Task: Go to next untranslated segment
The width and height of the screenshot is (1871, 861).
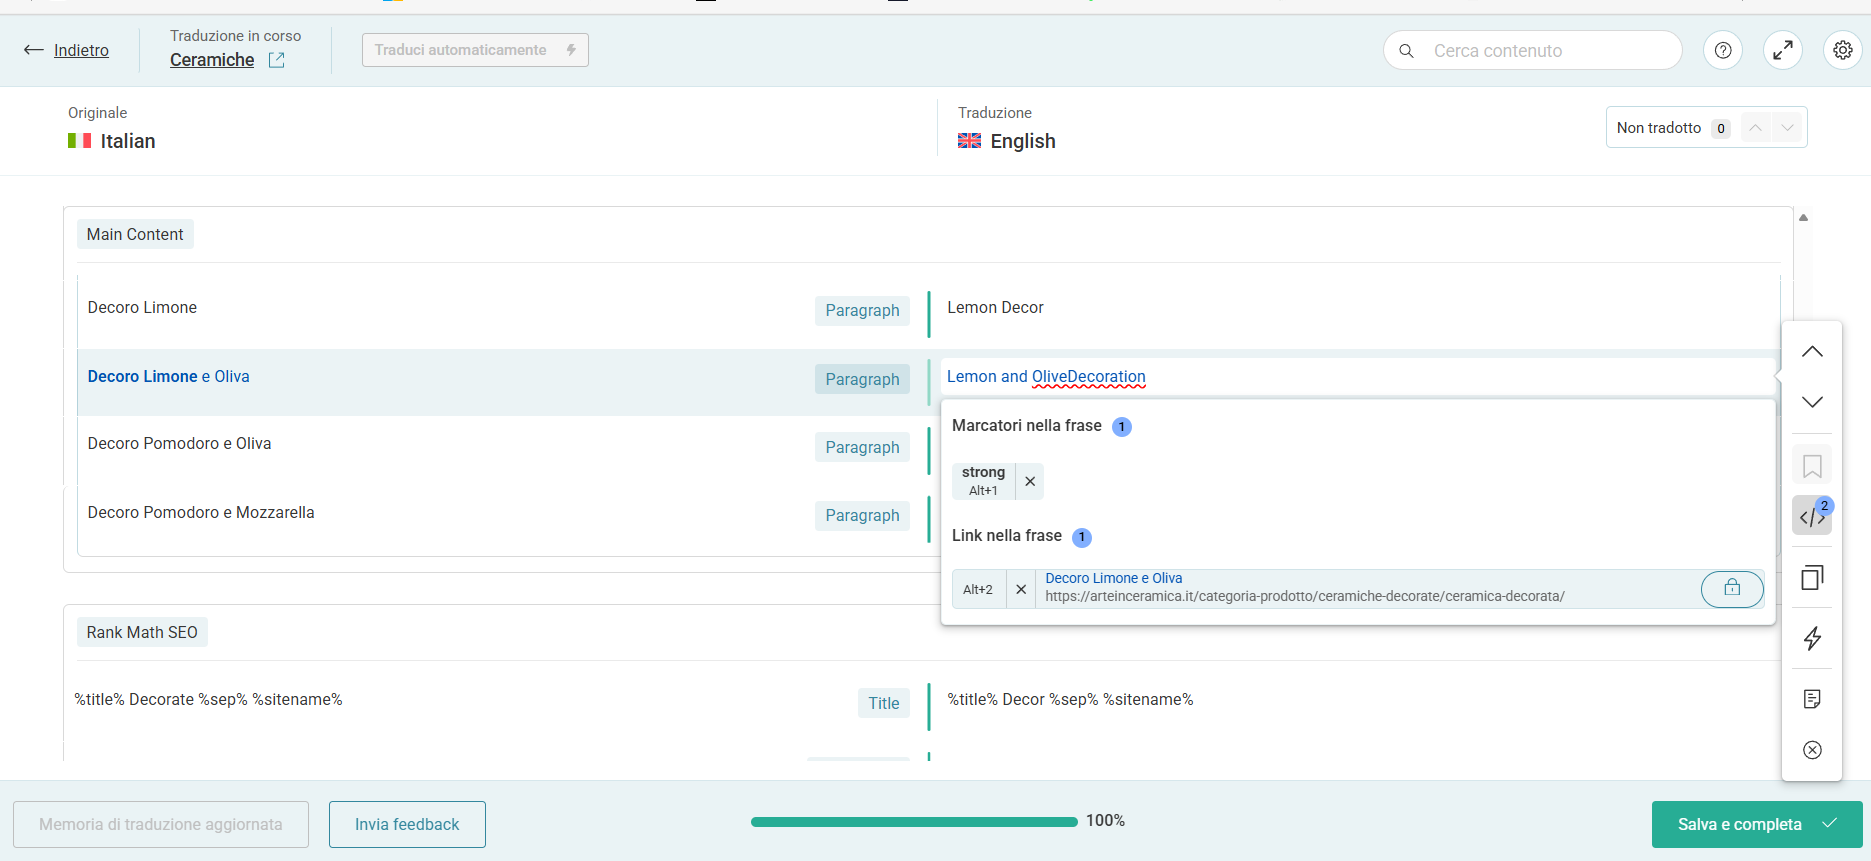Action: [1787, 128]
